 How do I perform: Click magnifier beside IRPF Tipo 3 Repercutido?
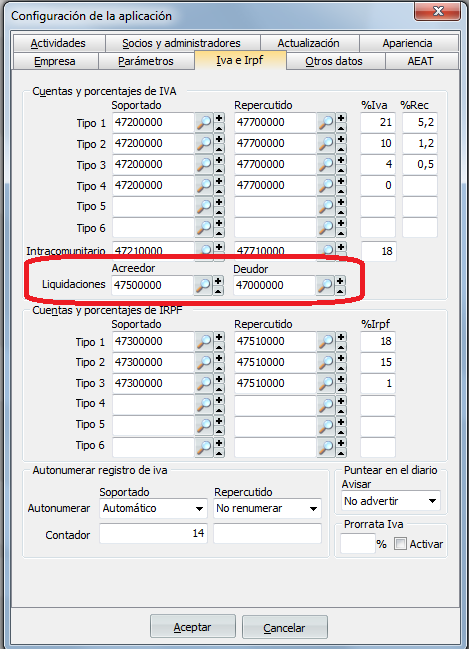(326, 383)
